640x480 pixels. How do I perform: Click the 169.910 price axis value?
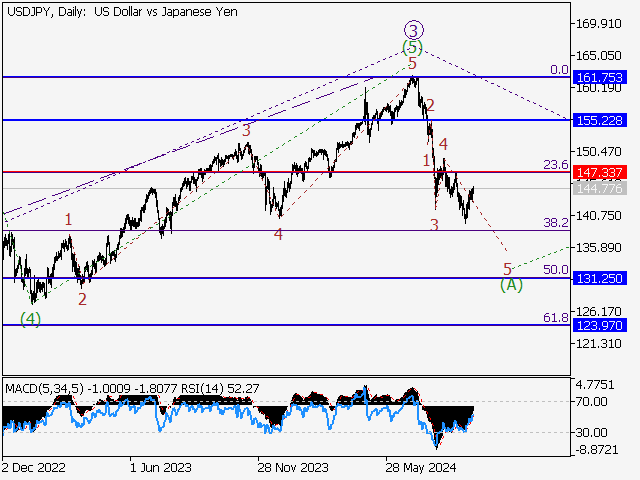coord(598,24)
